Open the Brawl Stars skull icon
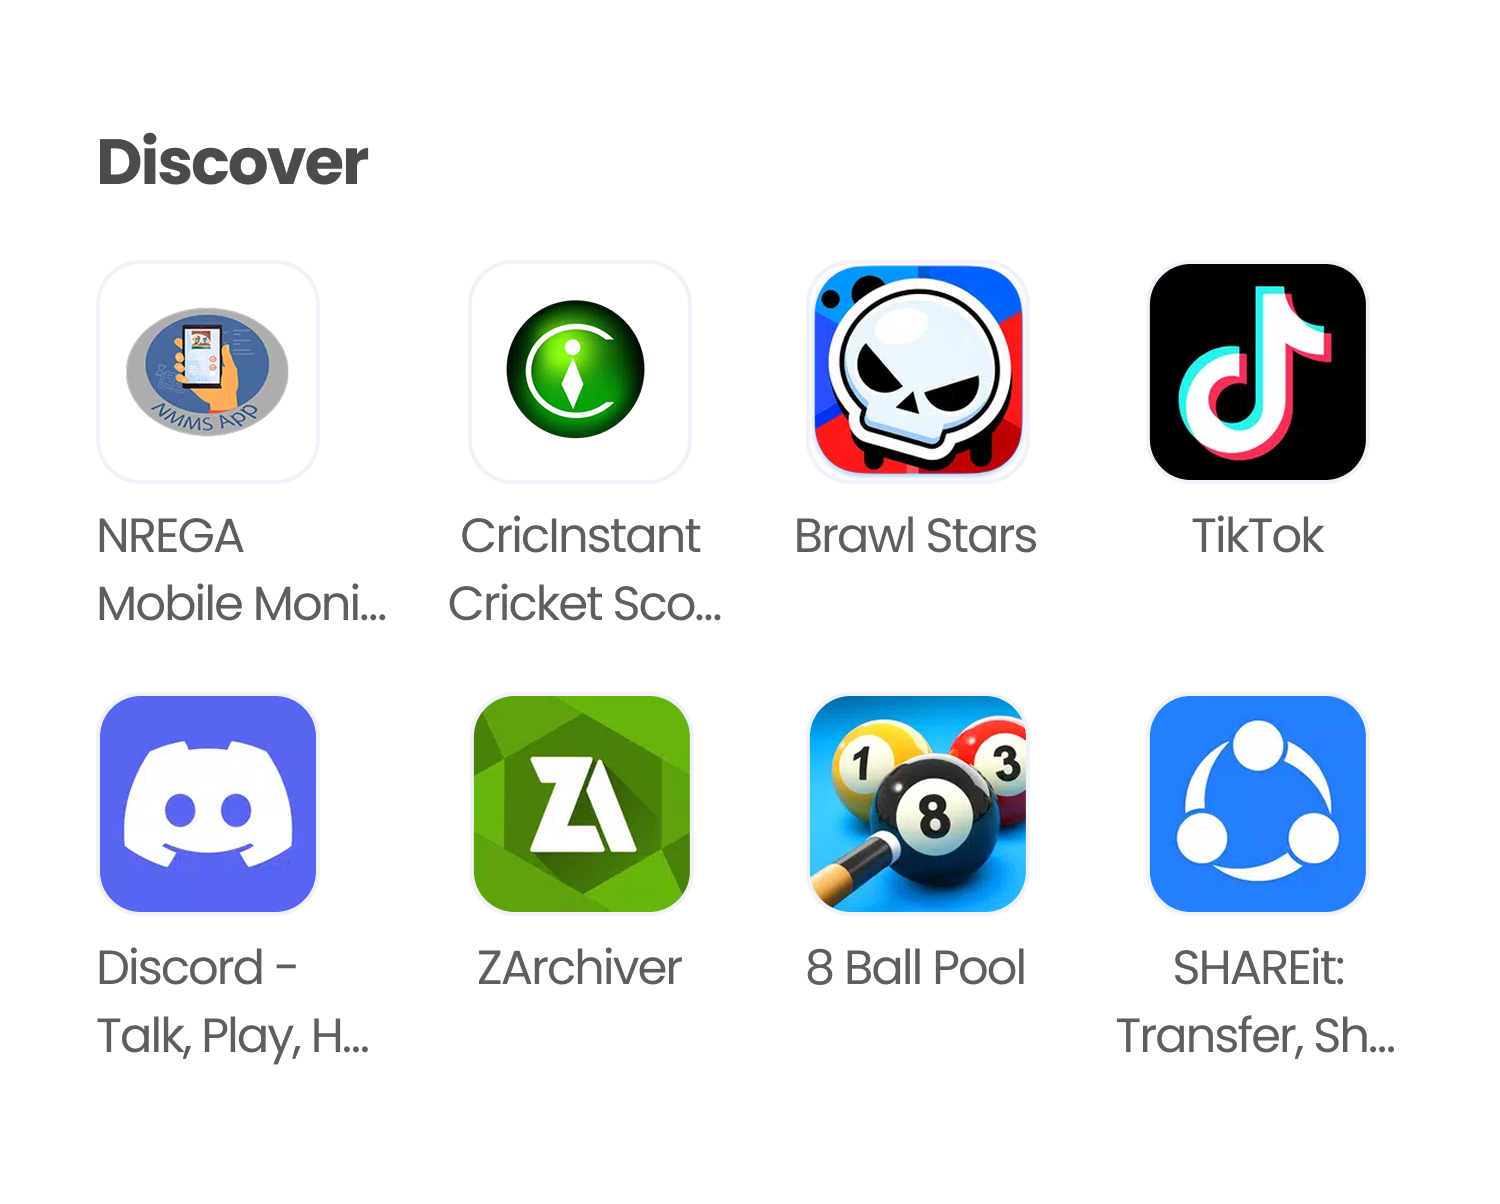The width and height of the screenshot is (1500, 1204). click(x=918, y=372)
